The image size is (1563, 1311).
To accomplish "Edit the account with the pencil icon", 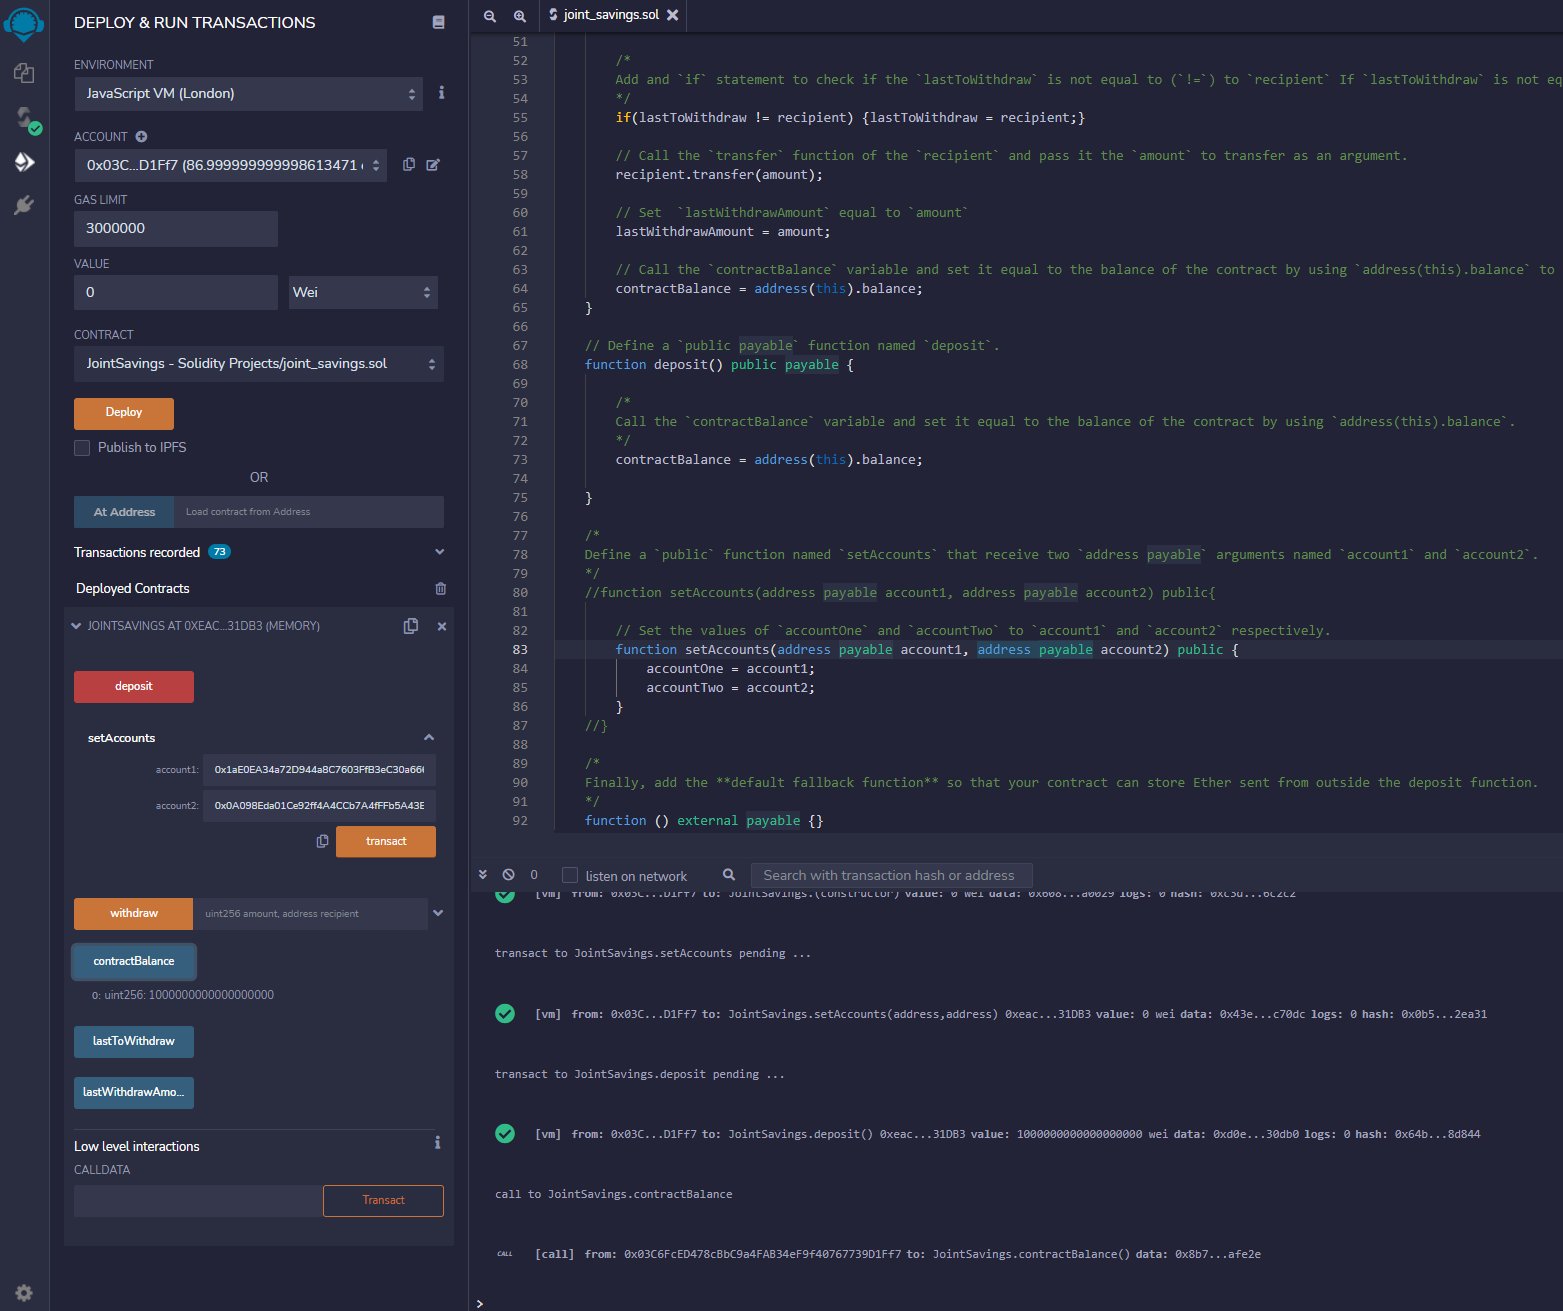I will tap(432, 164).
